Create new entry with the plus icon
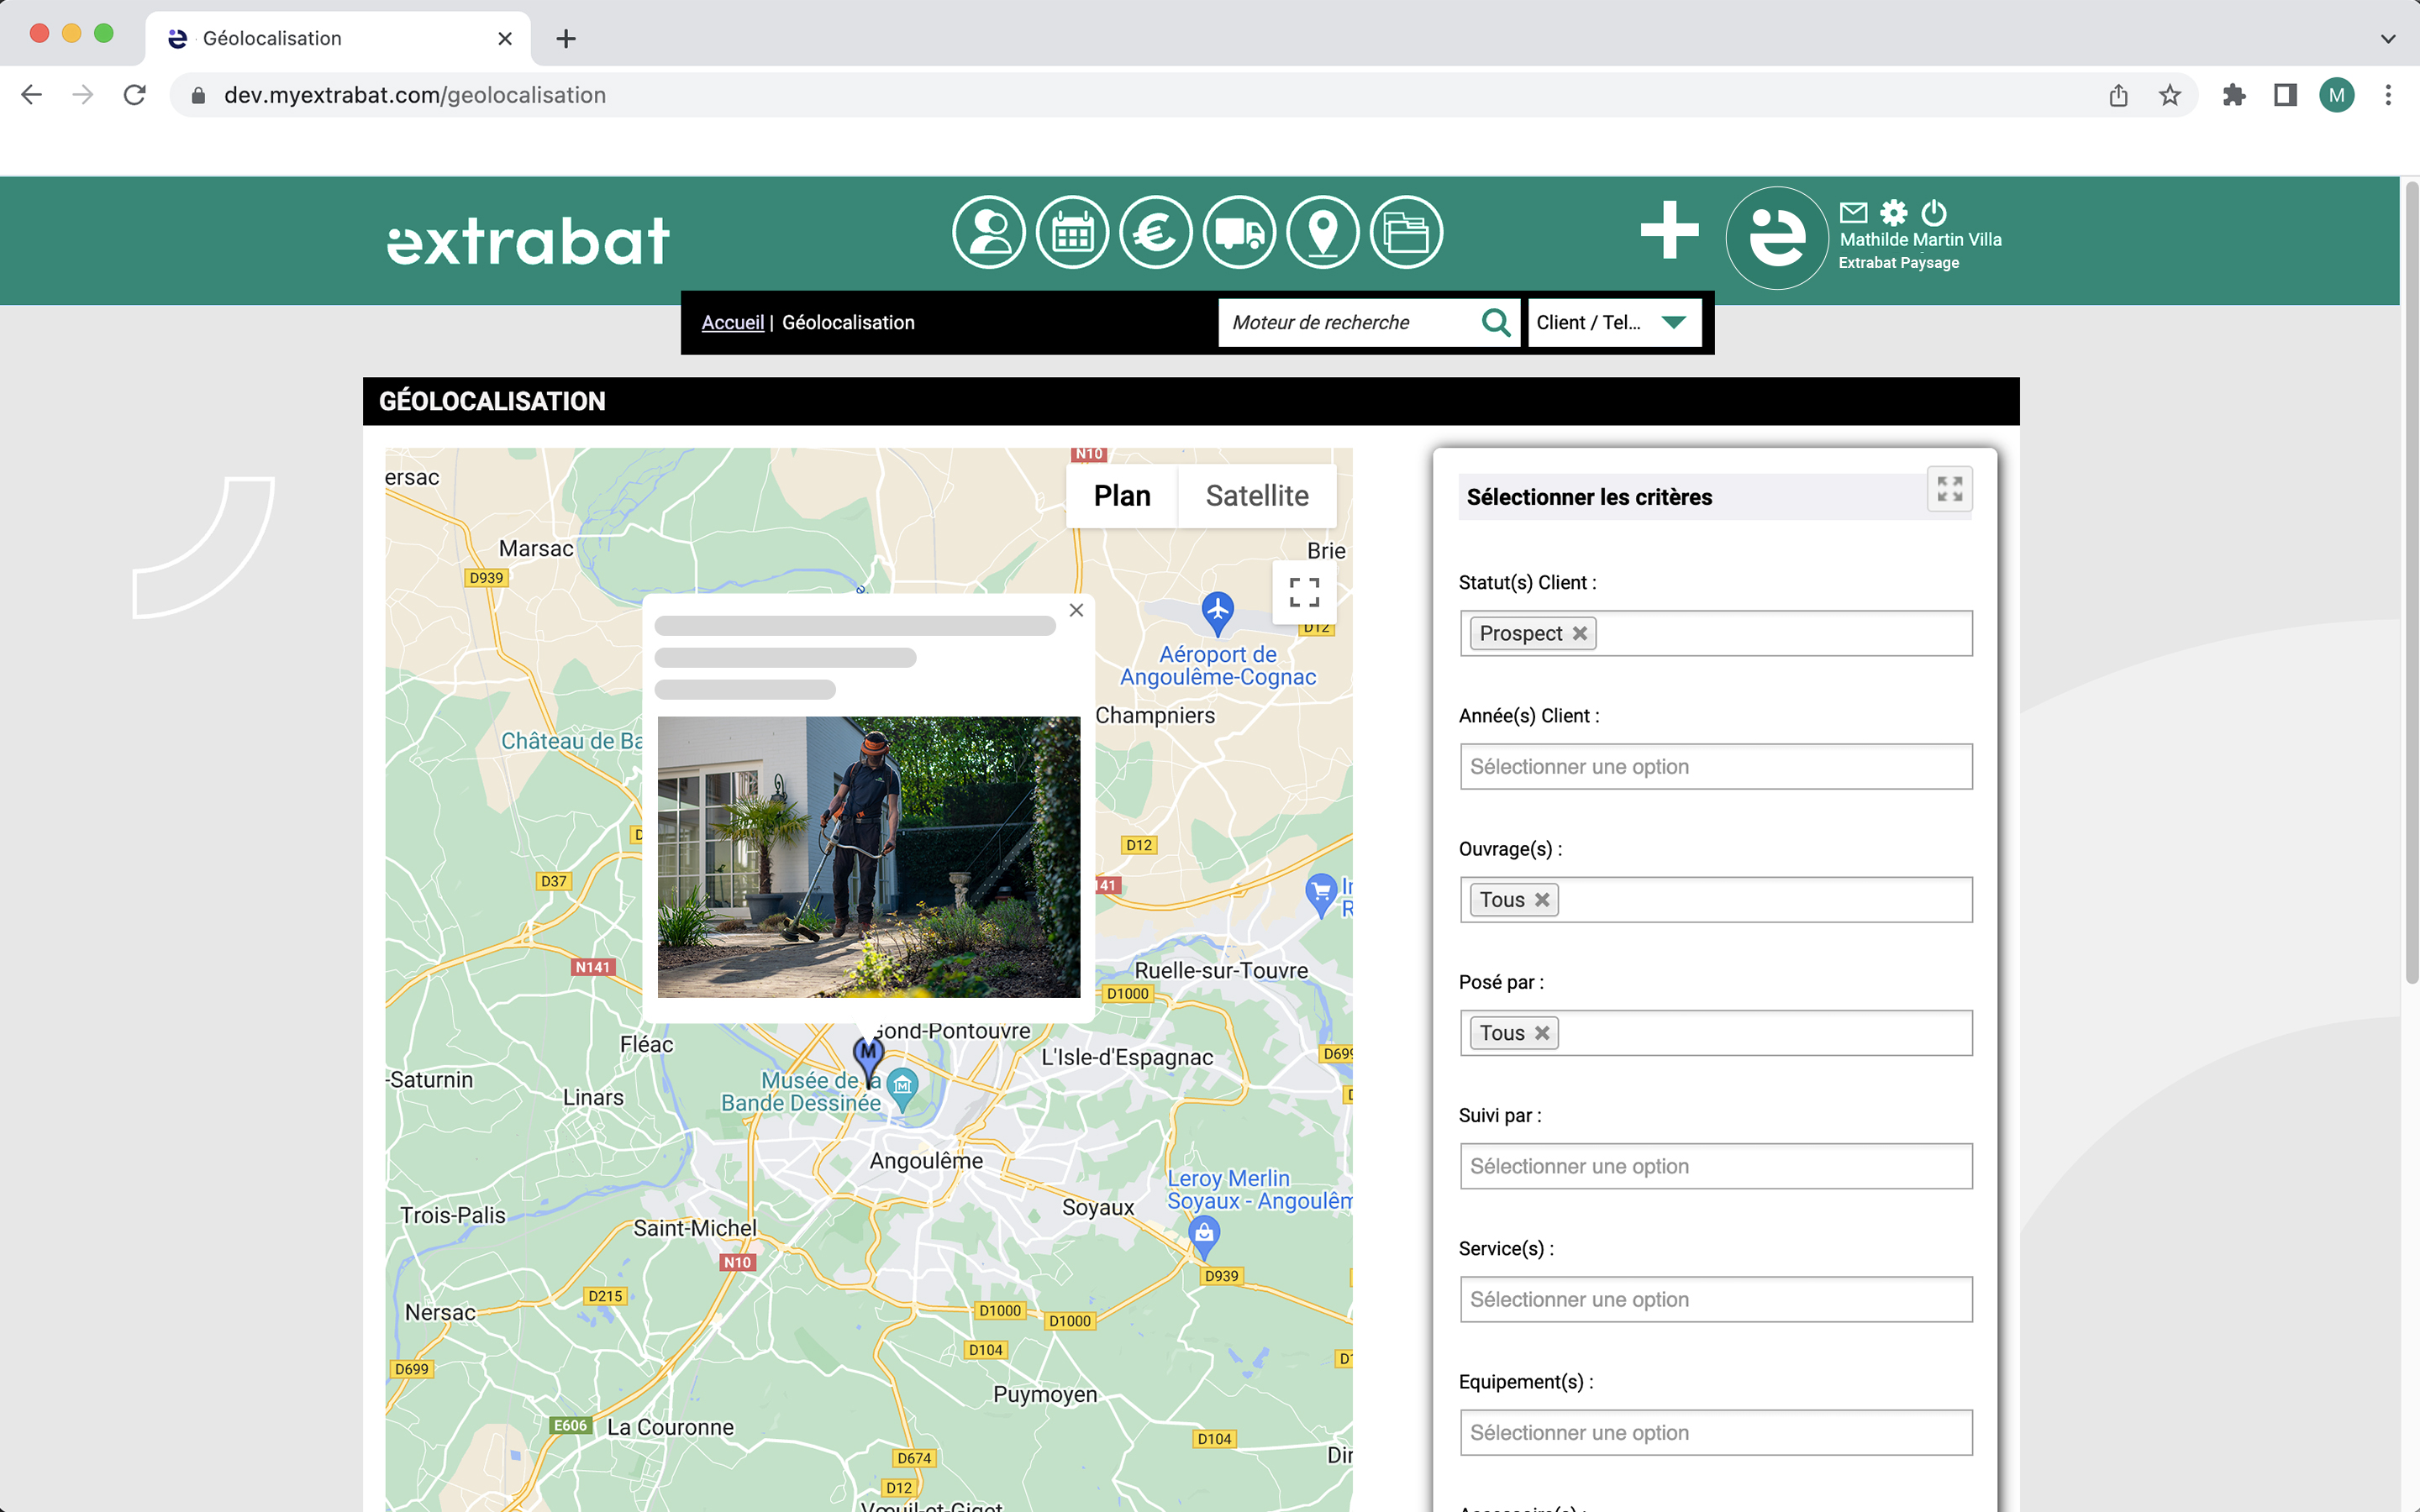This screenshot has height=1512, width=2420. 1668,232
